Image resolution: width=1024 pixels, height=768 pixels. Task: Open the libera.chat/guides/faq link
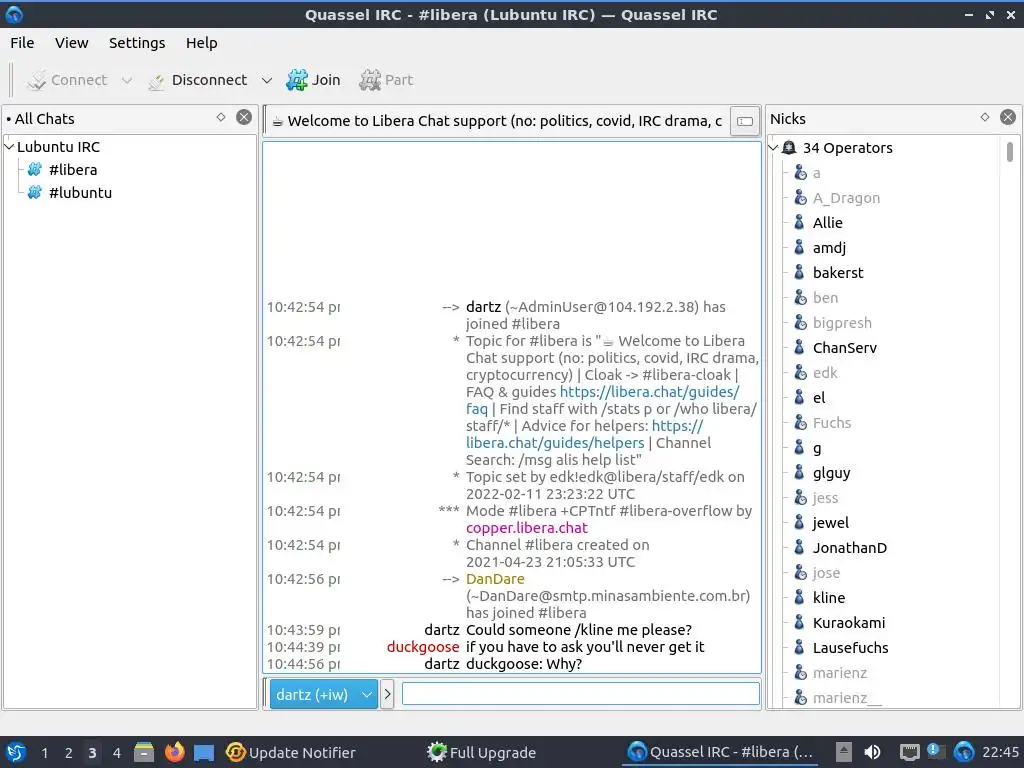pos(649,392)
